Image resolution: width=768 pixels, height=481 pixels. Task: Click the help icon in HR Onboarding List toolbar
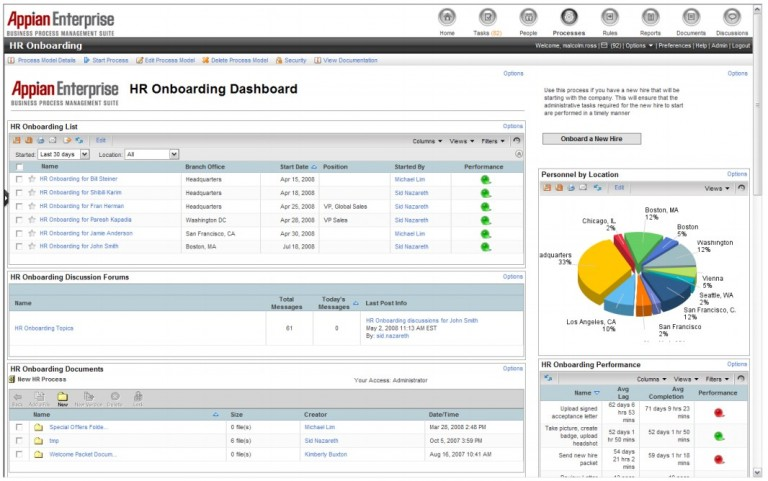click(516, 141)
